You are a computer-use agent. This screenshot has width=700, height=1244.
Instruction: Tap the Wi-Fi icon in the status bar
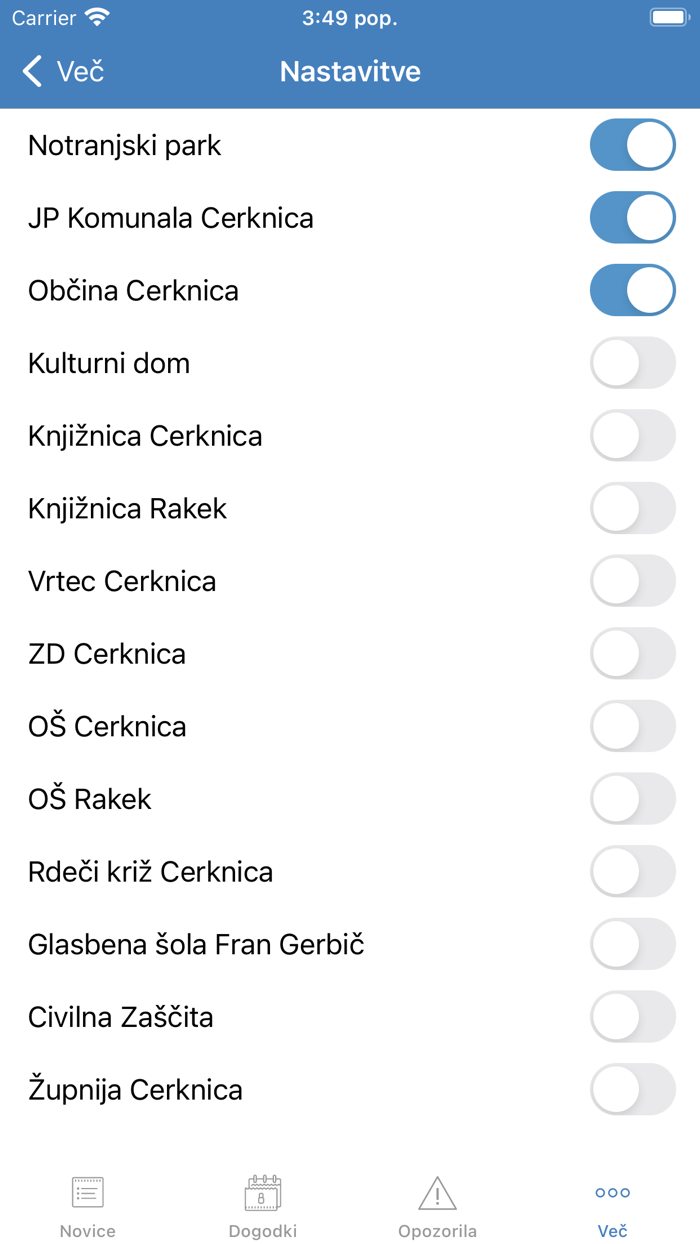[x=95, y=17]
